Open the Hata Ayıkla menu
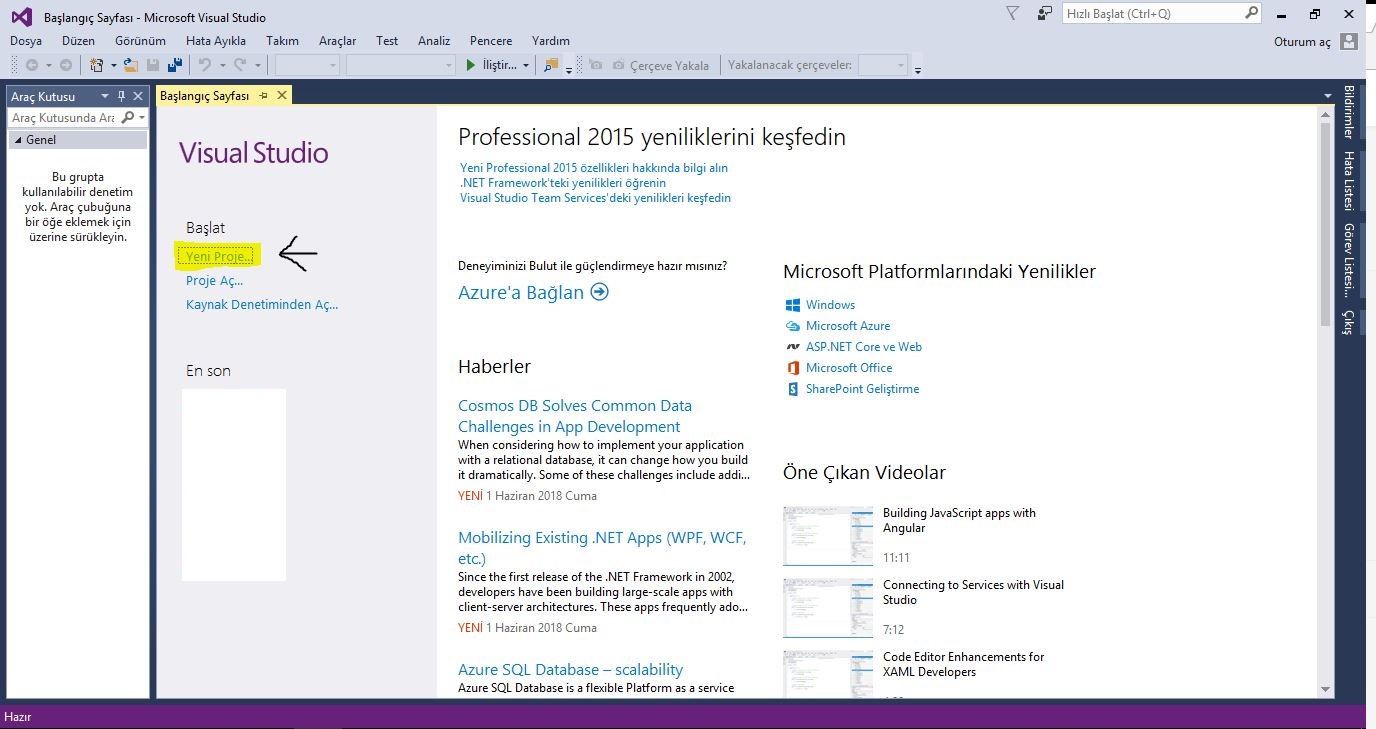This screenshot has width=1376, height=729. 216,41
